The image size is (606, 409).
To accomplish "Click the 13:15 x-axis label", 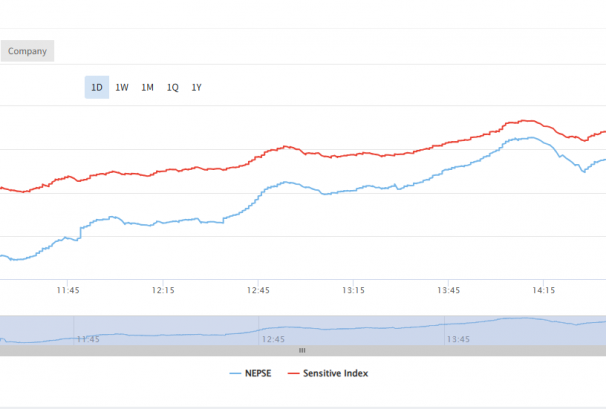I will click(x=353, y=290).
